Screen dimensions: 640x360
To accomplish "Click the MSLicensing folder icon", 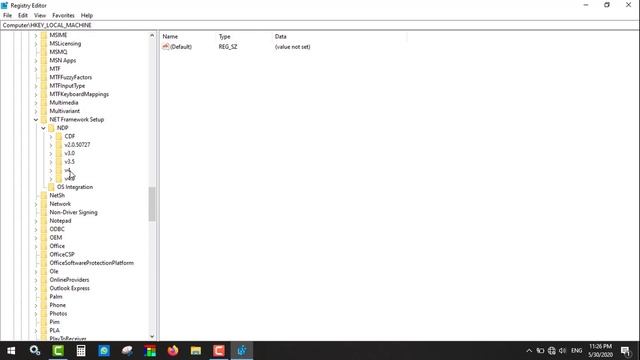I will [44, 44].
